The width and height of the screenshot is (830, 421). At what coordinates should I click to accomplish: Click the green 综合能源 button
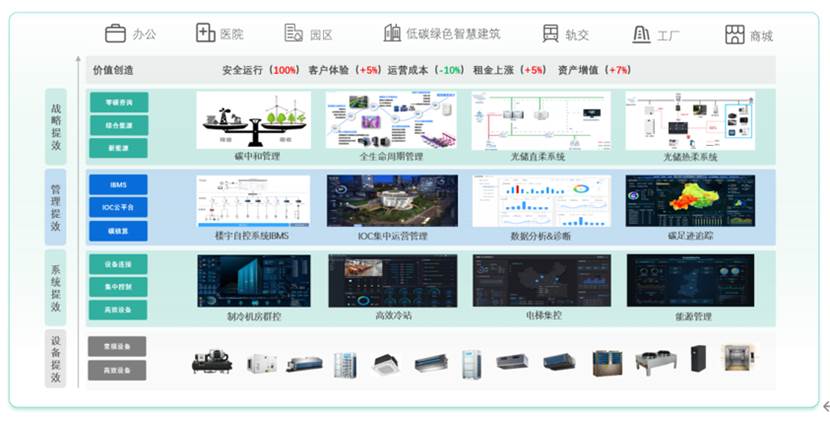(x=119, y=126)
